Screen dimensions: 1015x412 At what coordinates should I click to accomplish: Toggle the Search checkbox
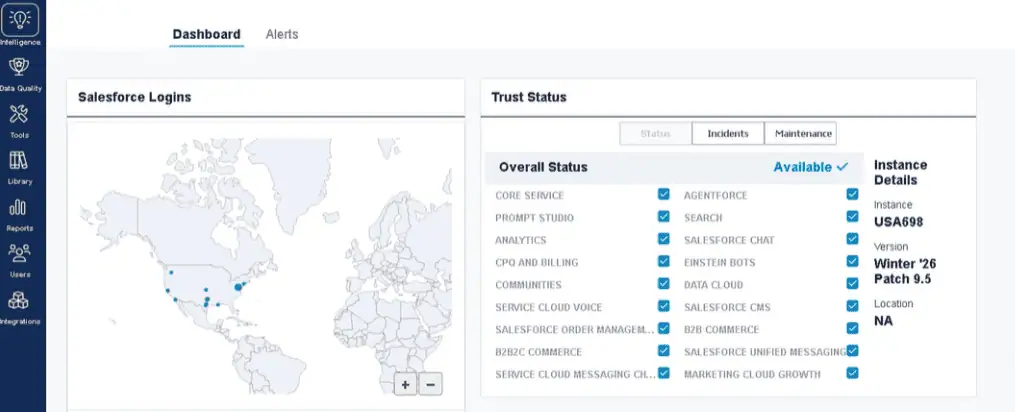pyautogui.click(x=853, y=216)
